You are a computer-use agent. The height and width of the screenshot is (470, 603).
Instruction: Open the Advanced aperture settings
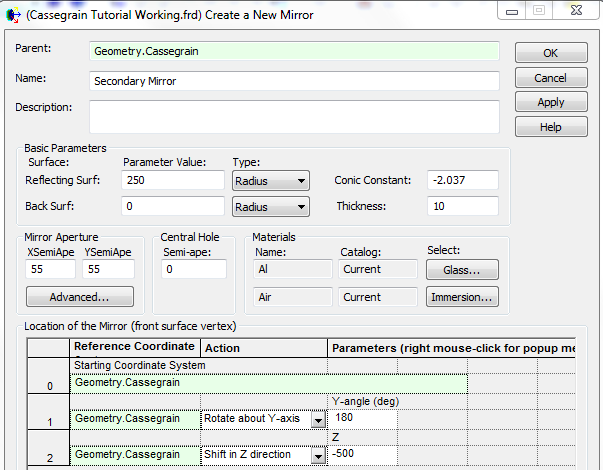(x=79, y=297)
